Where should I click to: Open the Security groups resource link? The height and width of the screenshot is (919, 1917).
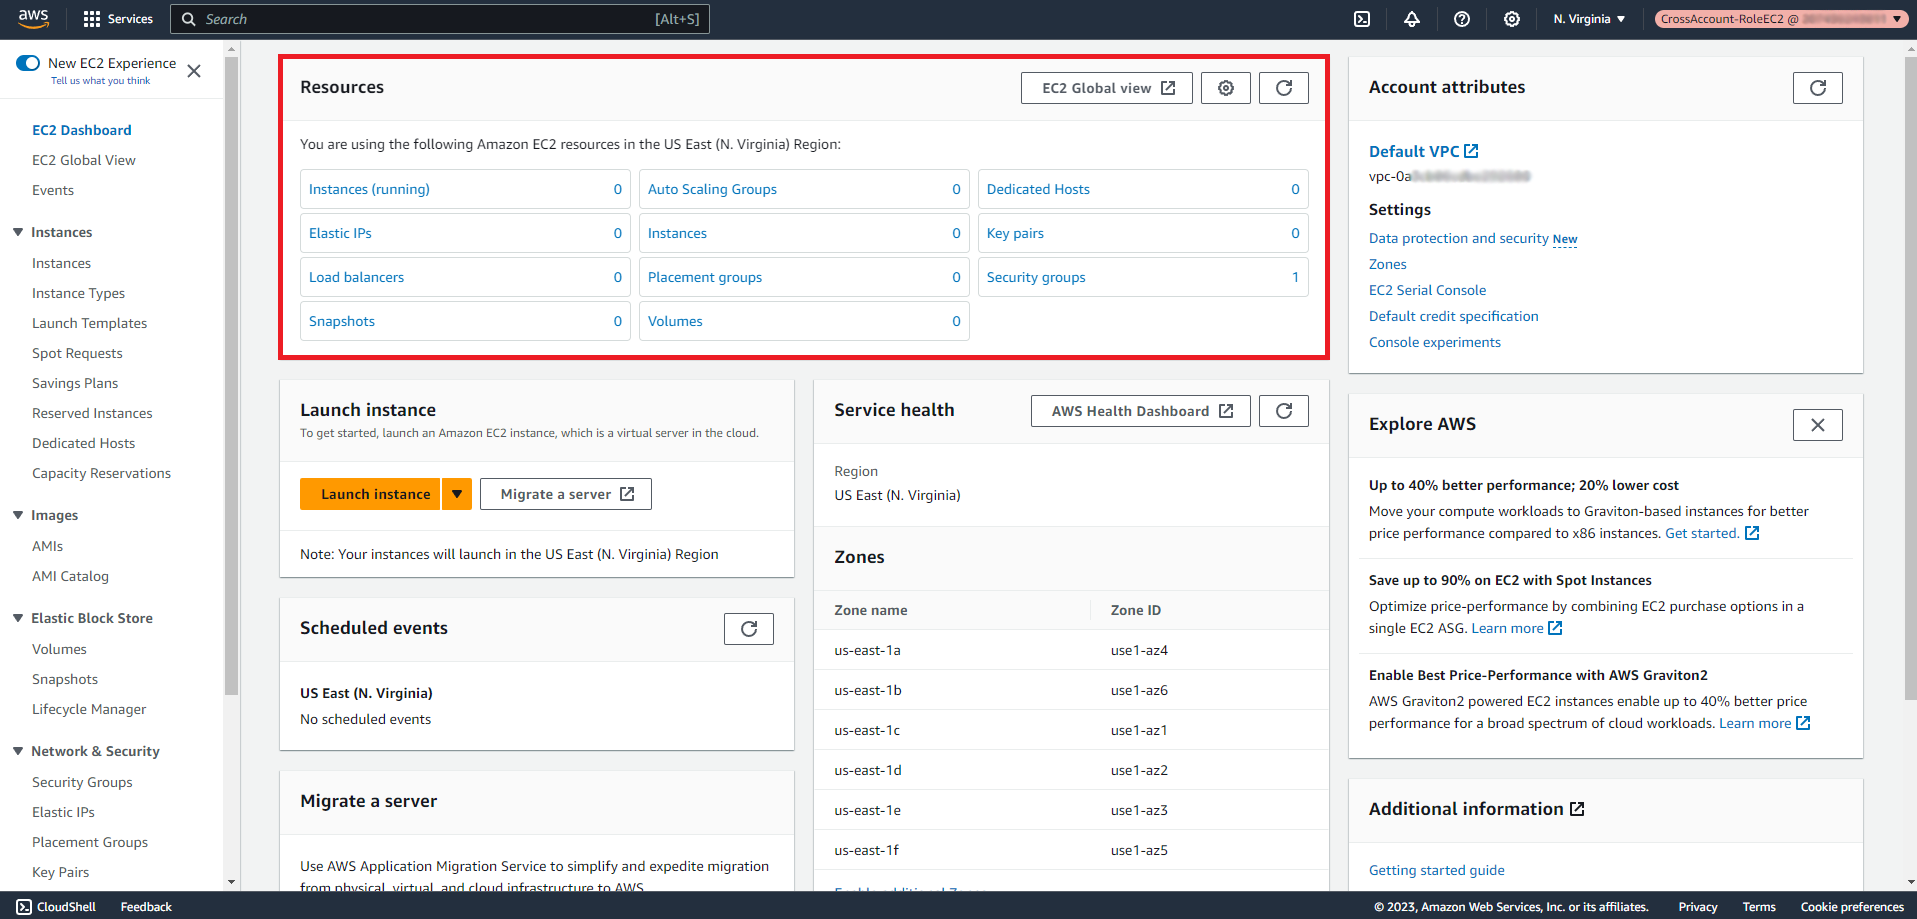(1036, 277)
